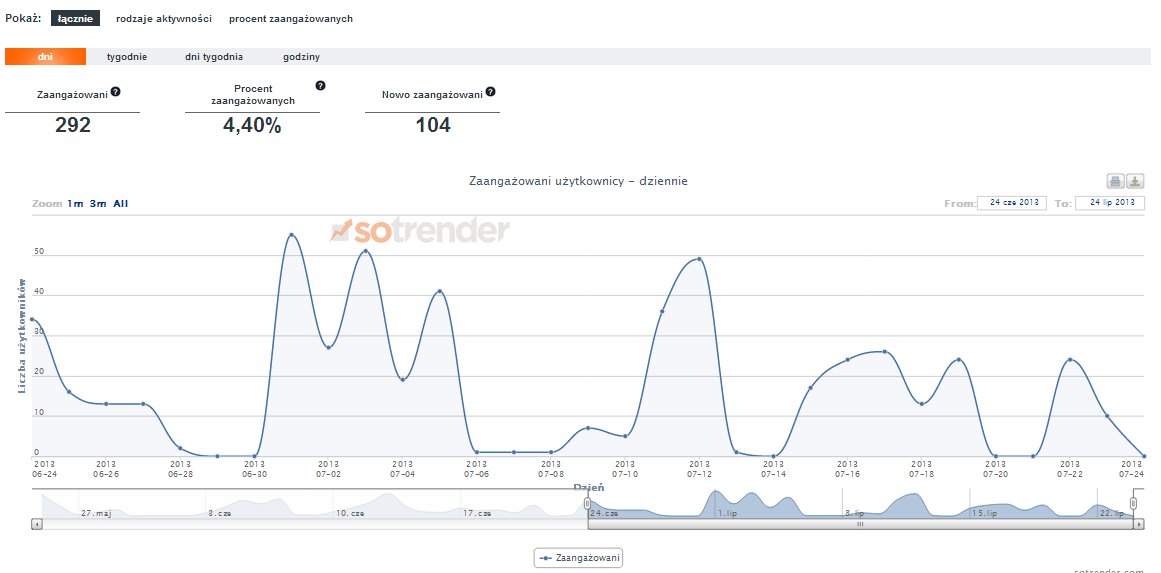This screenshot has width=1161, height=573.
Task: Switch to the 'tygodnie' tab
Action: click(127, 57)
